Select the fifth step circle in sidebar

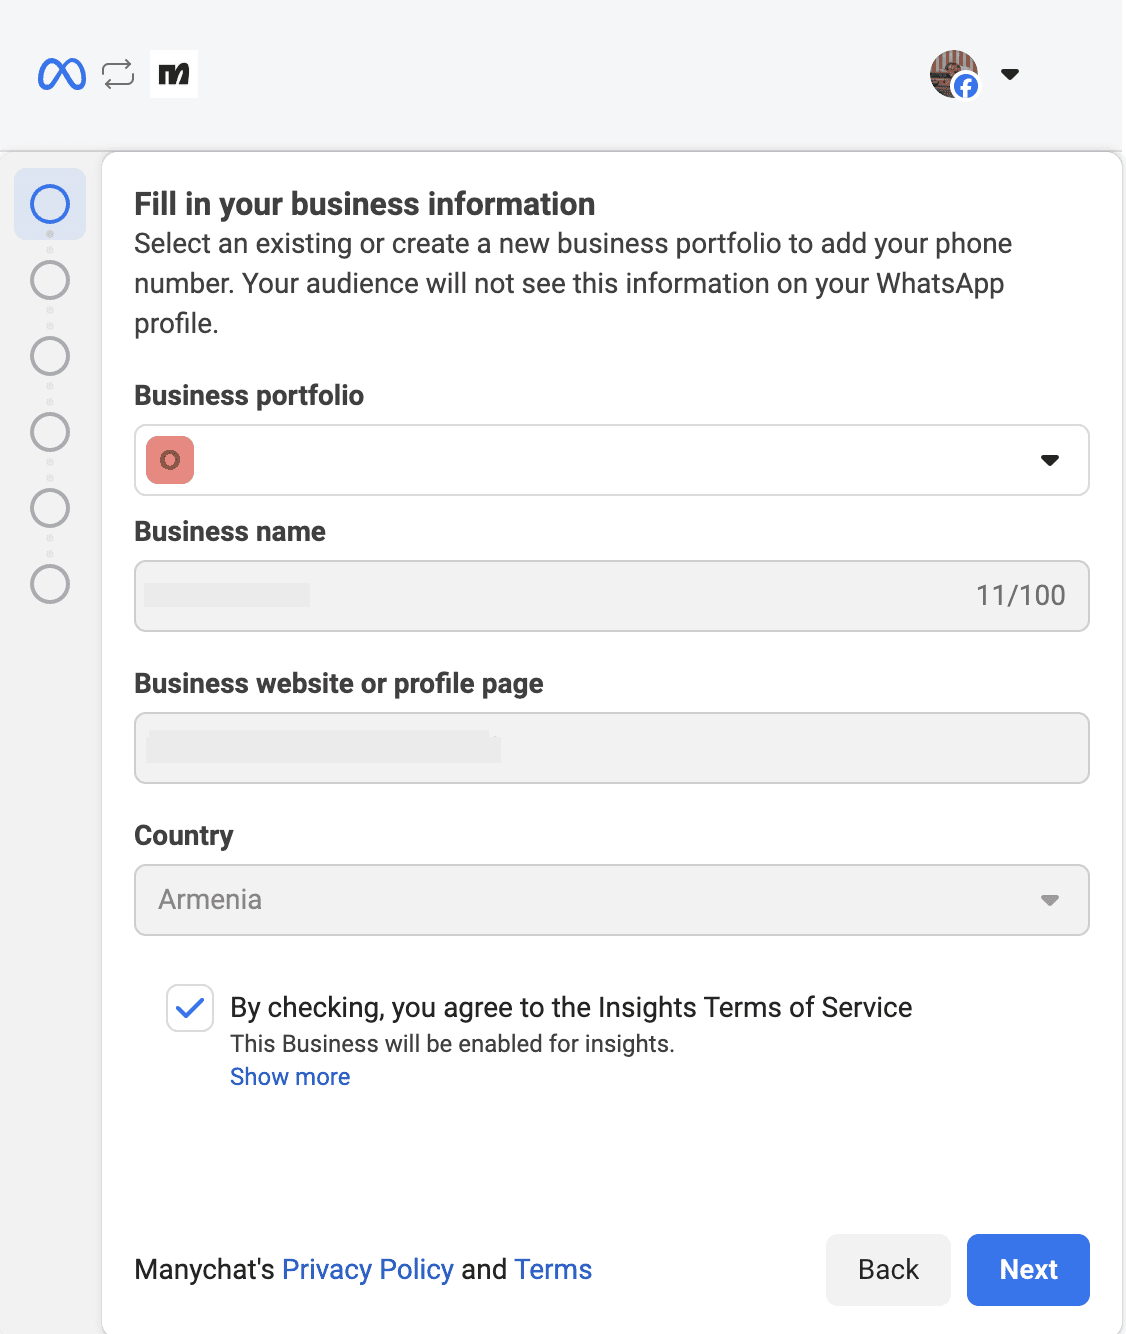click(50, 508)
